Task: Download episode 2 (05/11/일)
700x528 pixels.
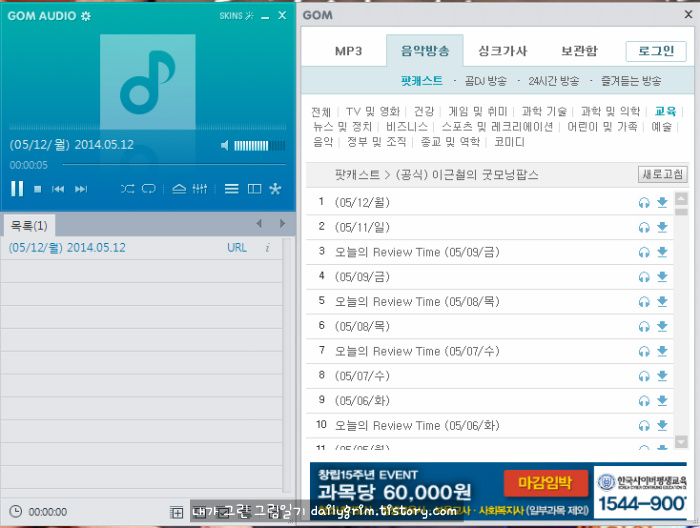Action: 662,228
